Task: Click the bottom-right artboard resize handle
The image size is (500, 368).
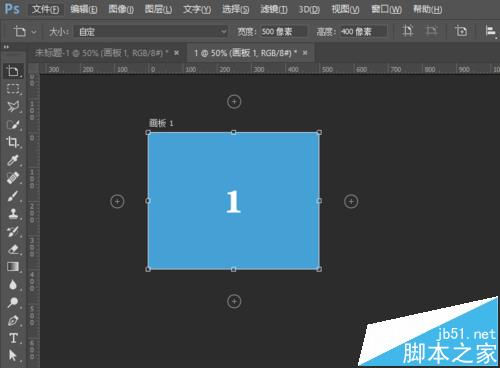Action: pyautogui.click(x=319, y=269)
